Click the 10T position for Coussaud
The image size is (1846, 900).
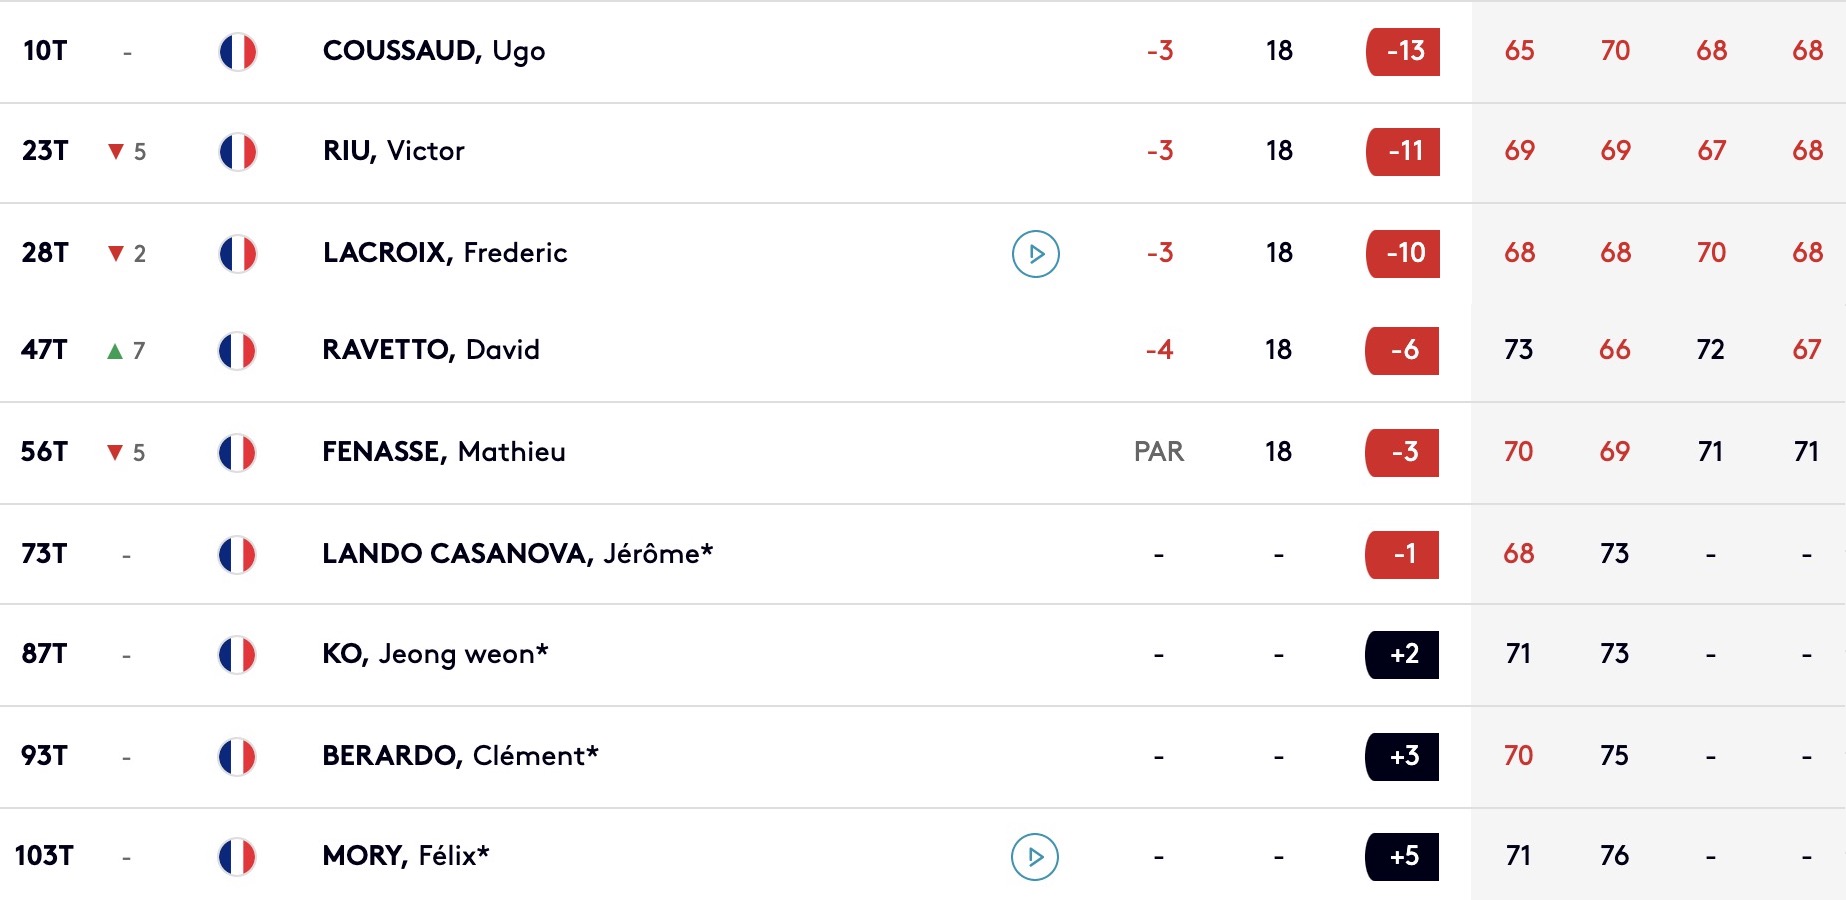(45, 51)
